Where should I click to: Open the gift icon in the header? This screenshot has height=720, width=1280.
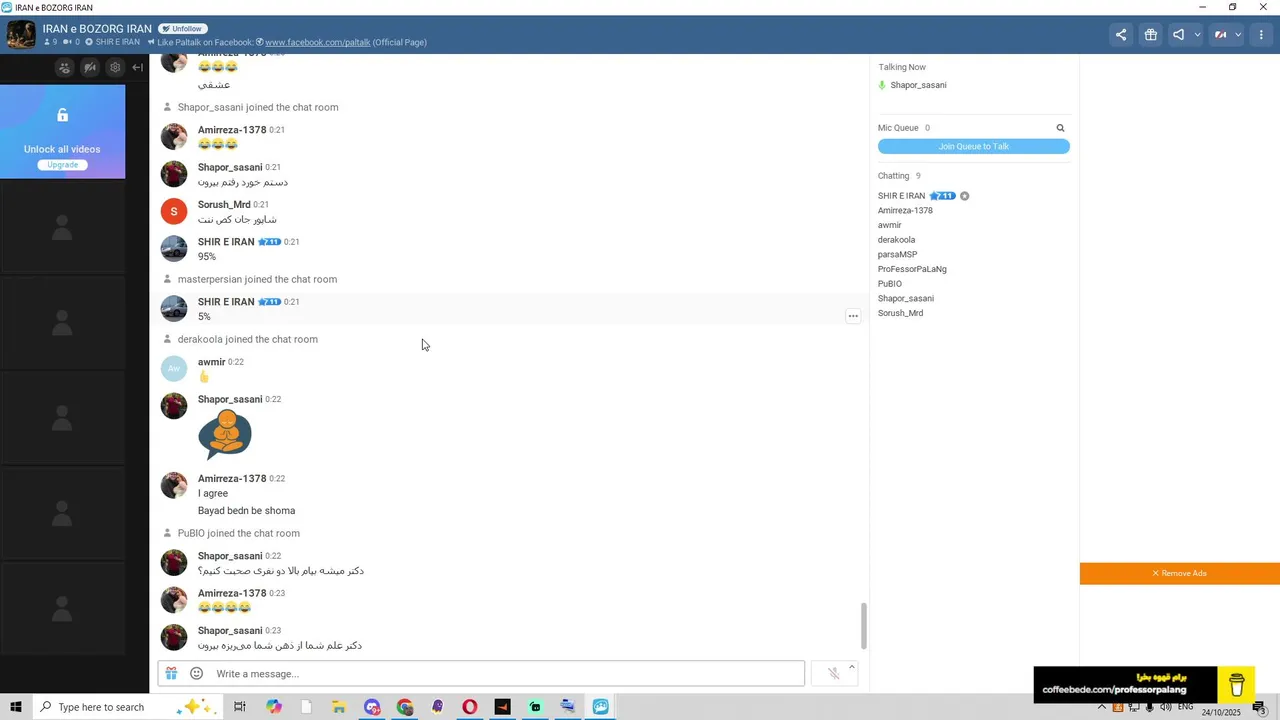[x=1151, y=35]
